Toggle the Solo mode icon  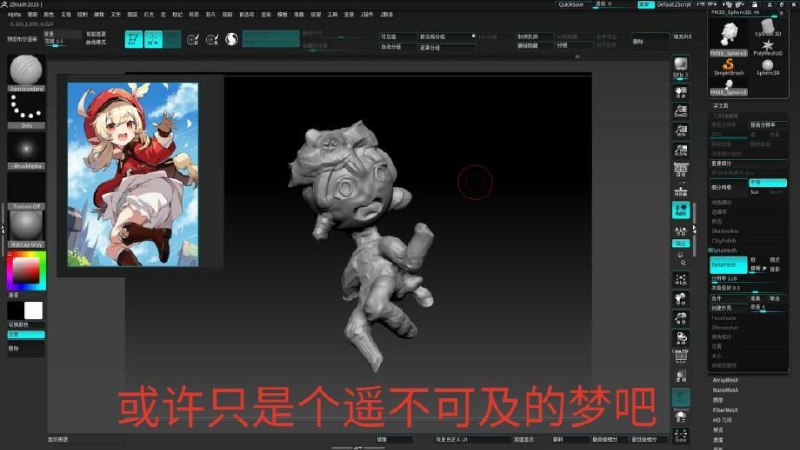[x=681, y=418]
